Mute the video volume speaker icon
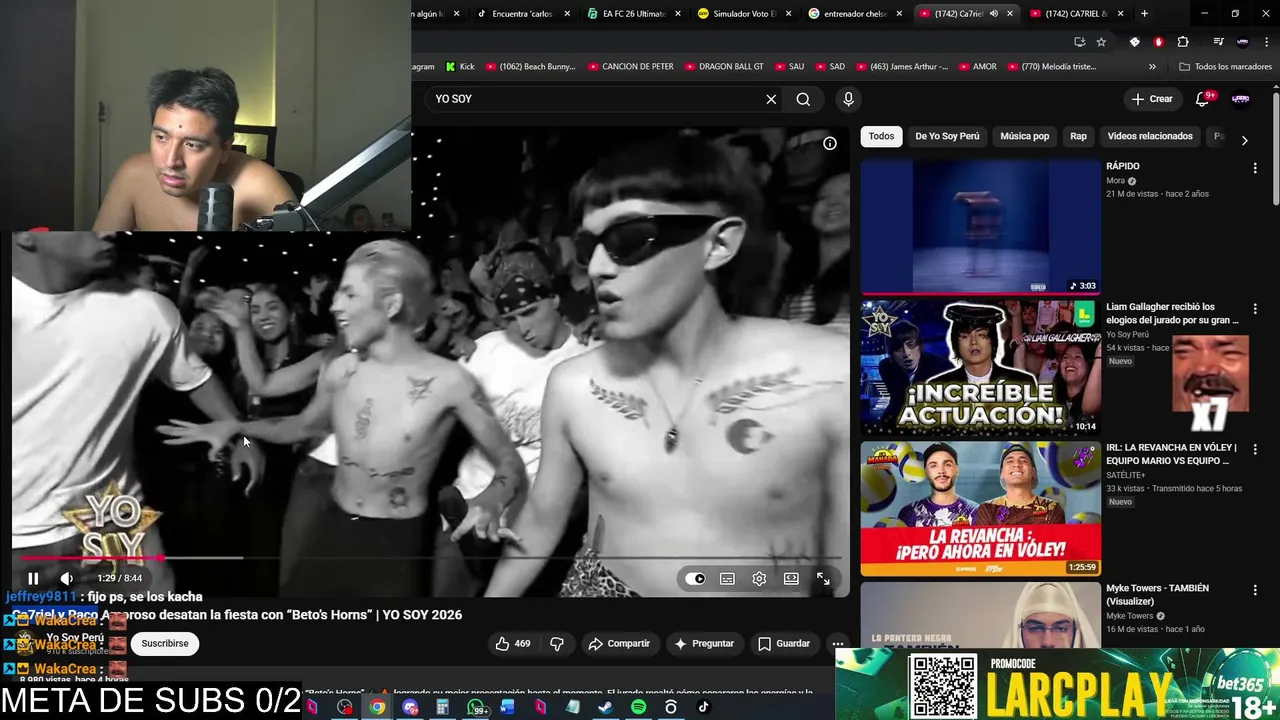Image resolution: width=1280 pixels, height=720 pixels. [x=66, y=578]
